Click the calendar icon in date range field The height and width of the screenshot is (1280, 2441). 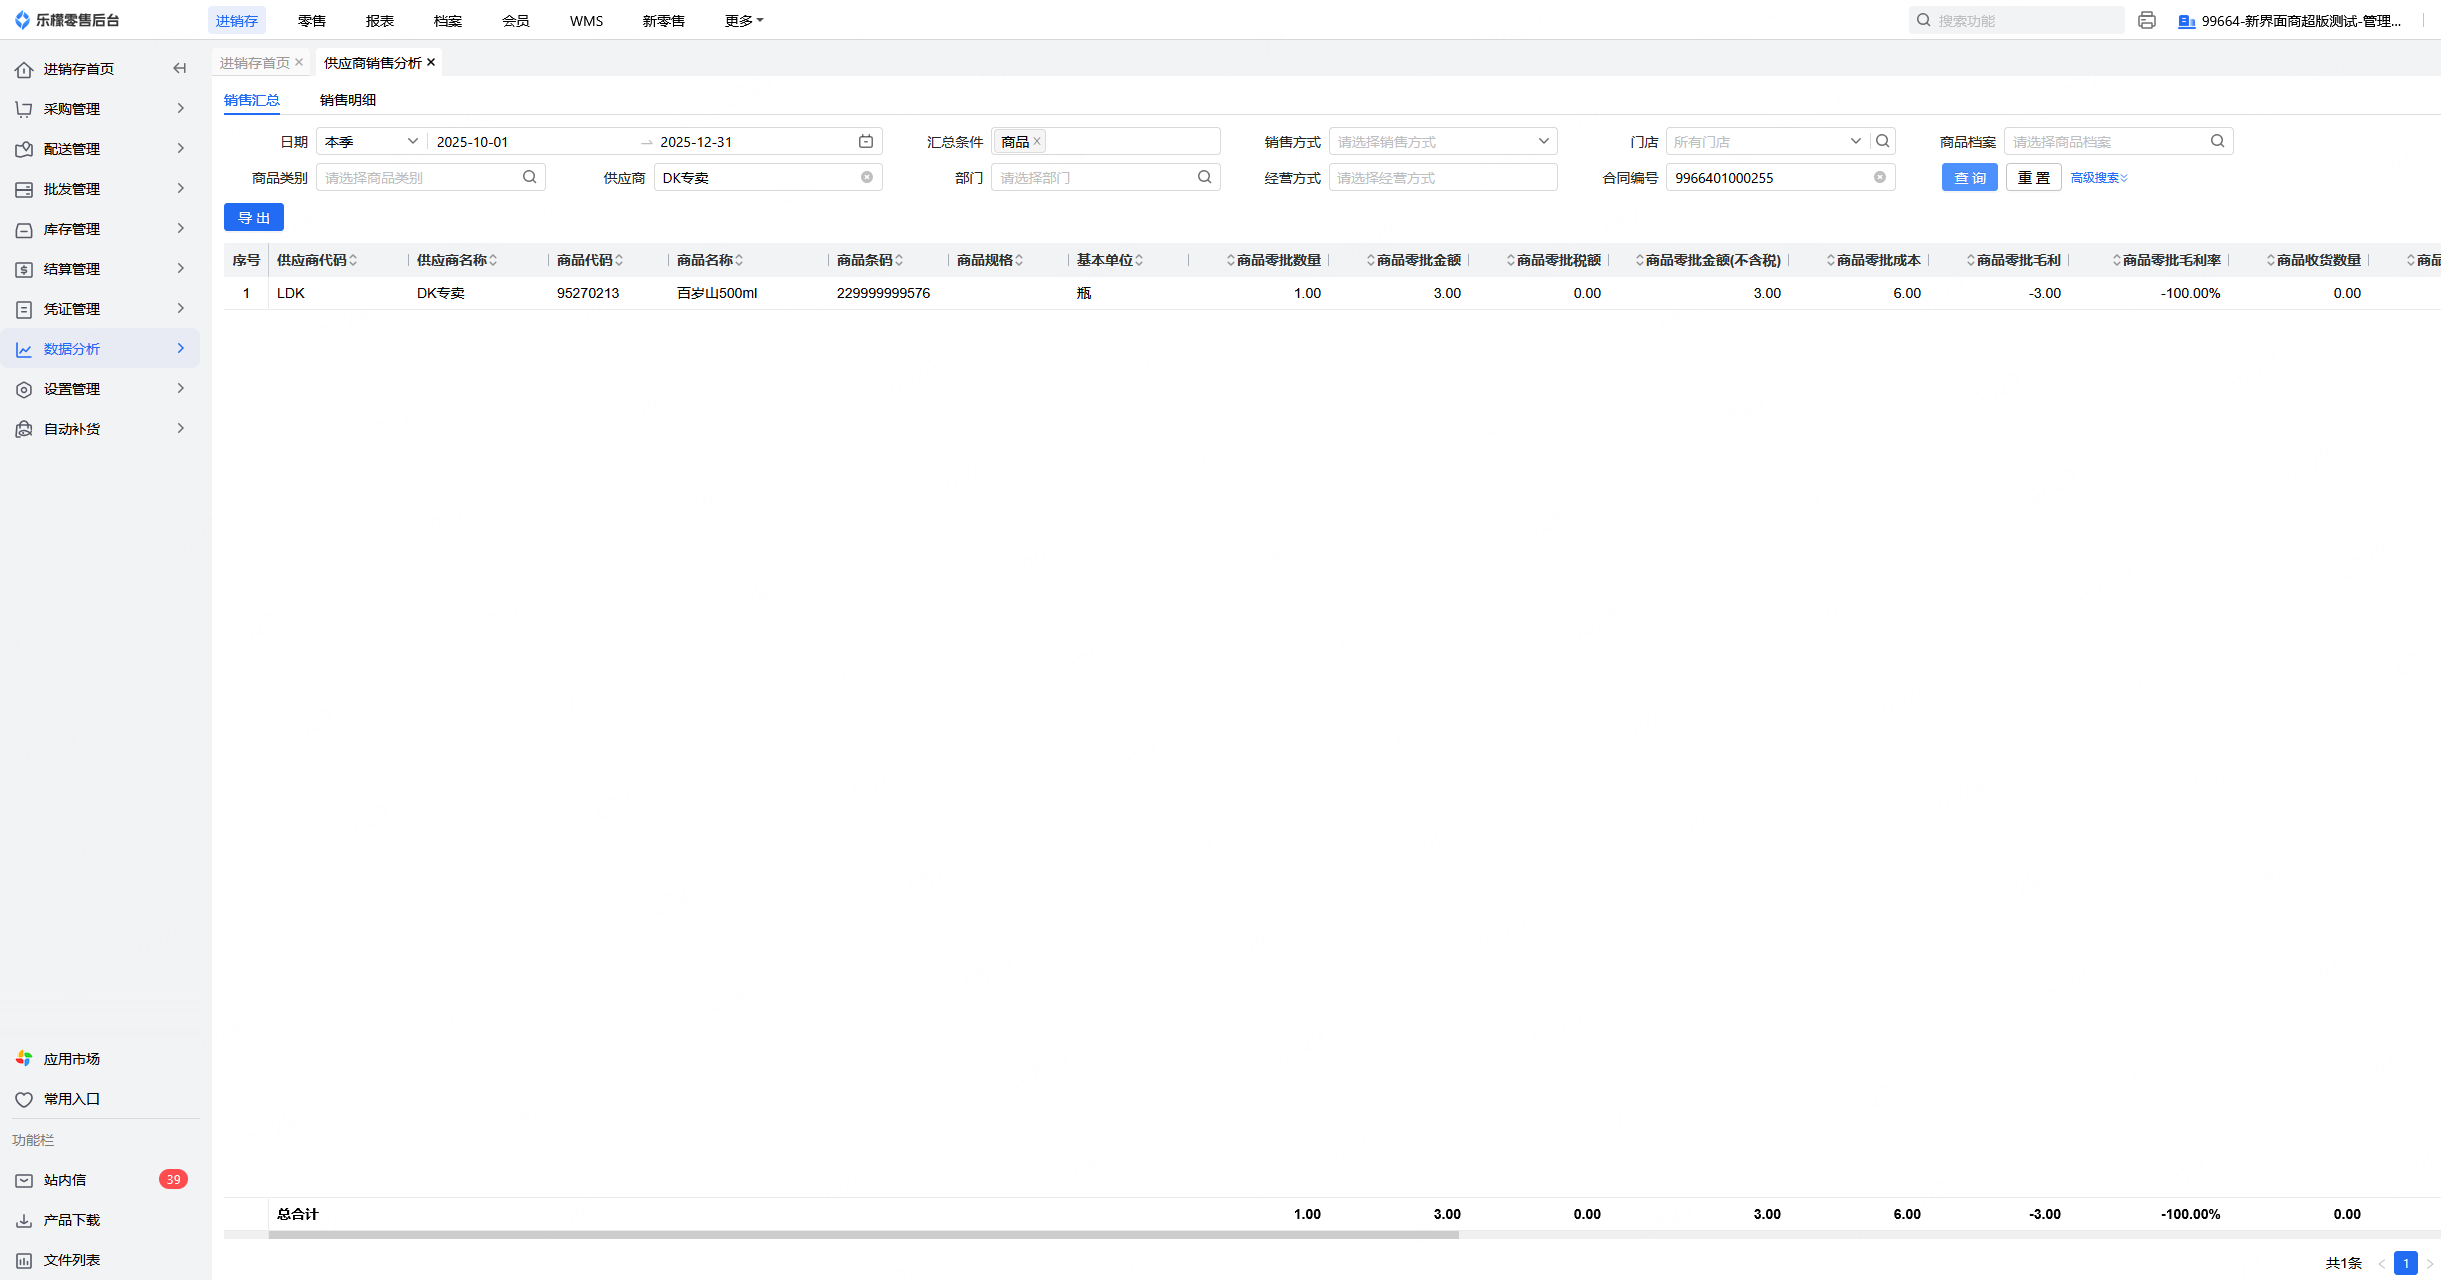click(x=866, y=142)
